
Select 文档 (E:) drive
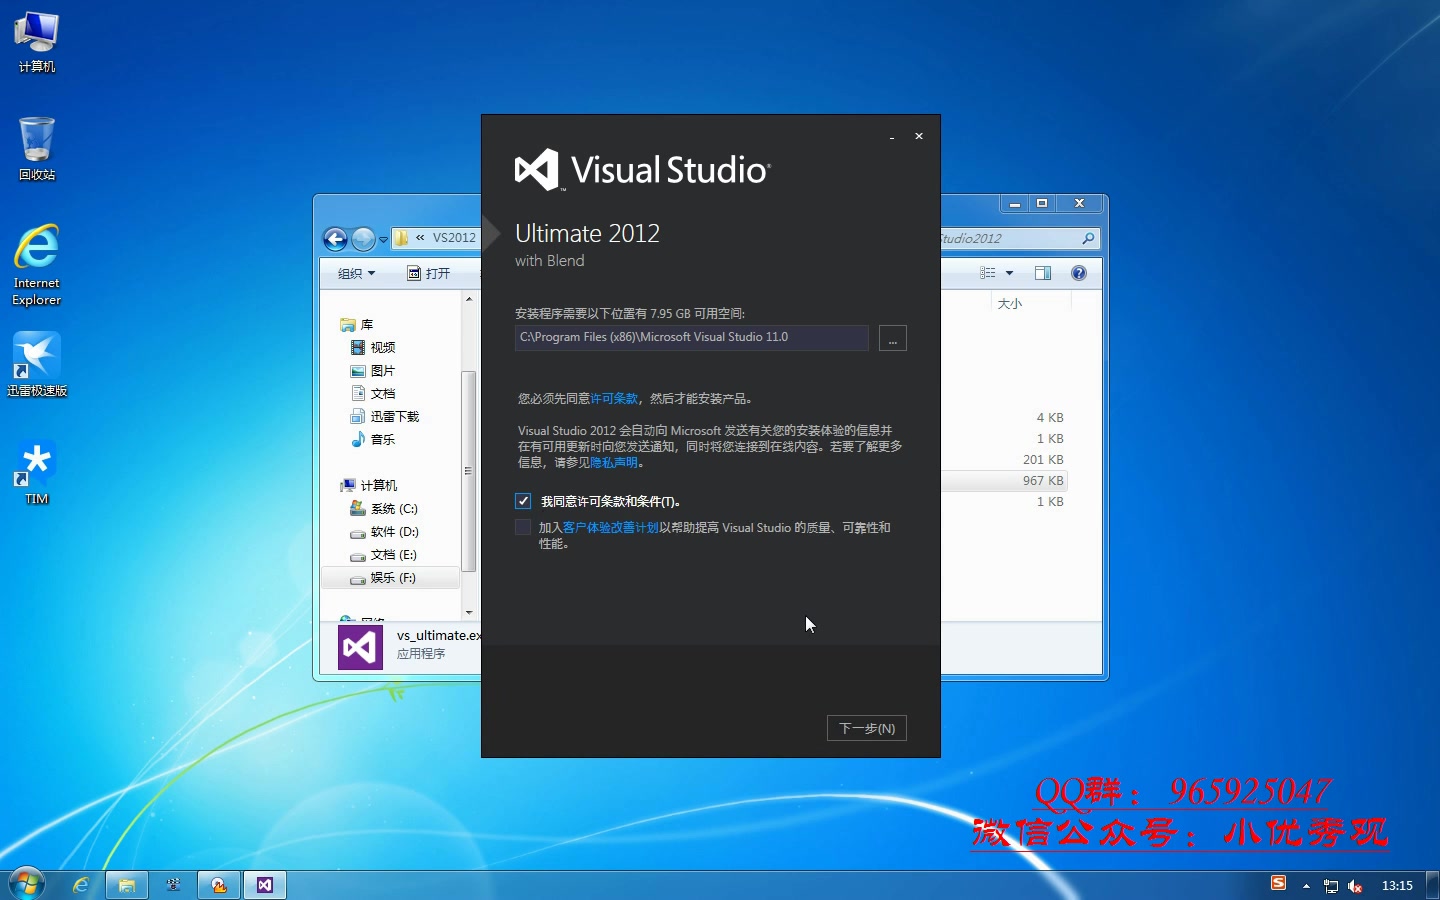tap(383, 555)
